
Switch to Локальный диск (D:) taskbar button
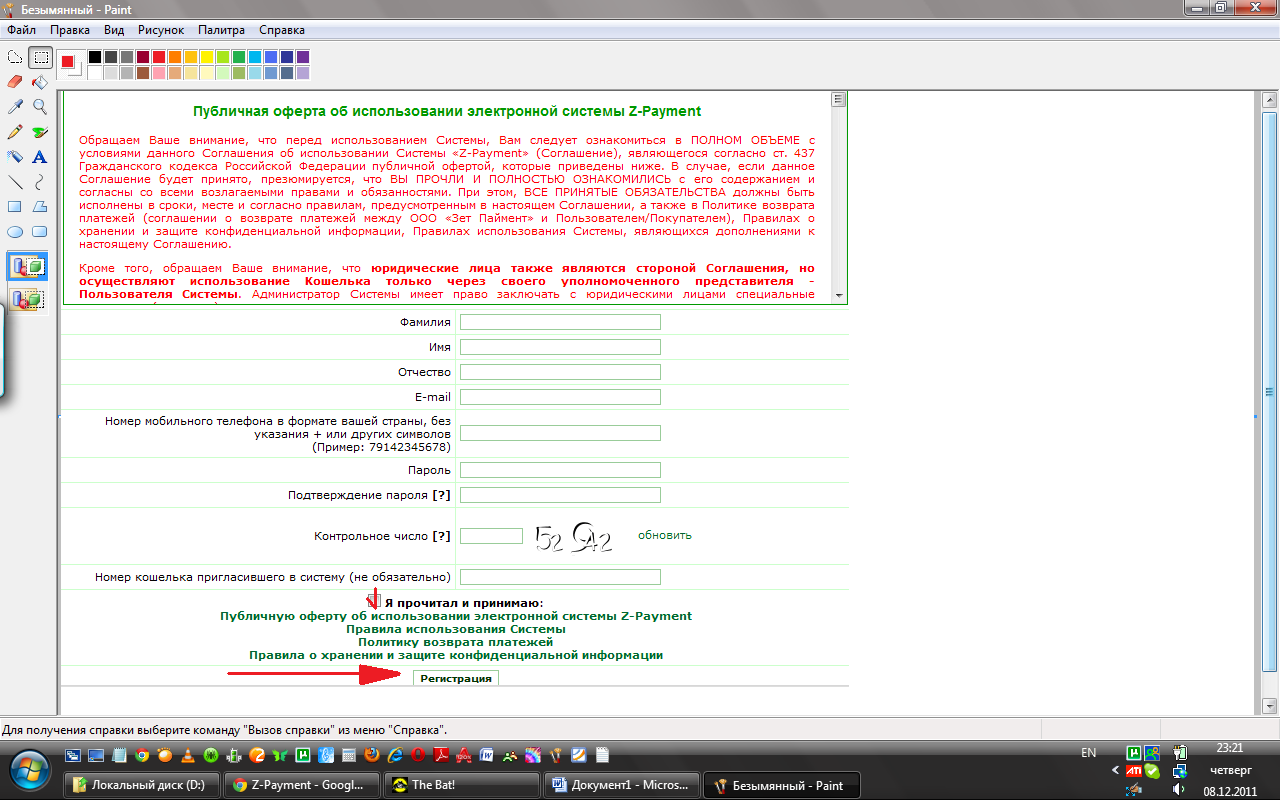tap(142, 785)
